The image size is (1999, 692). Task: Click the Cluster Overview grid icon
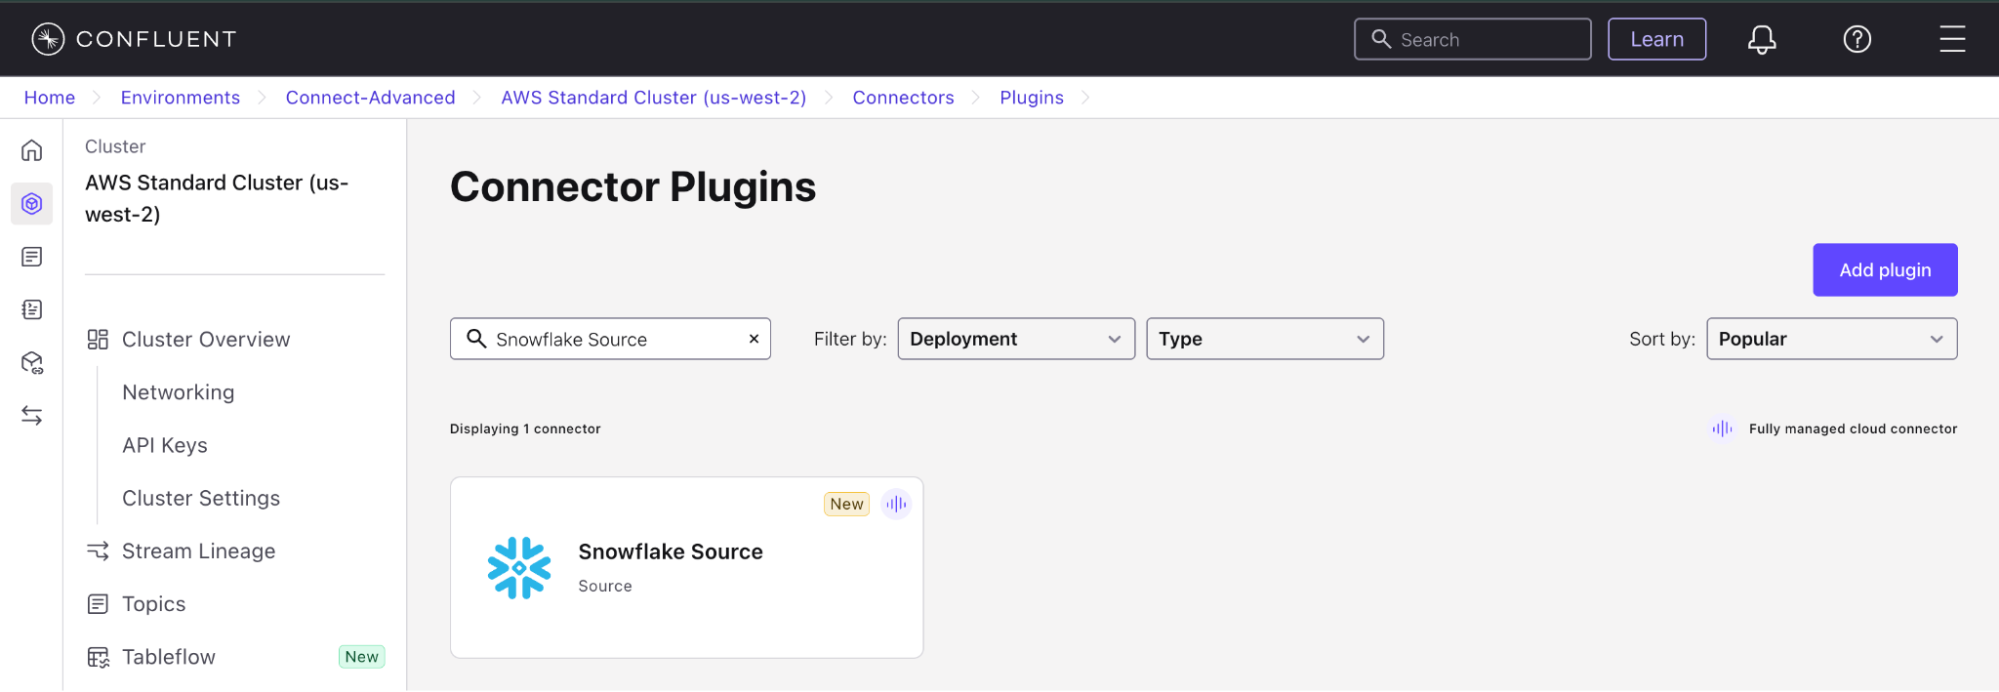(x=98, y=340)
